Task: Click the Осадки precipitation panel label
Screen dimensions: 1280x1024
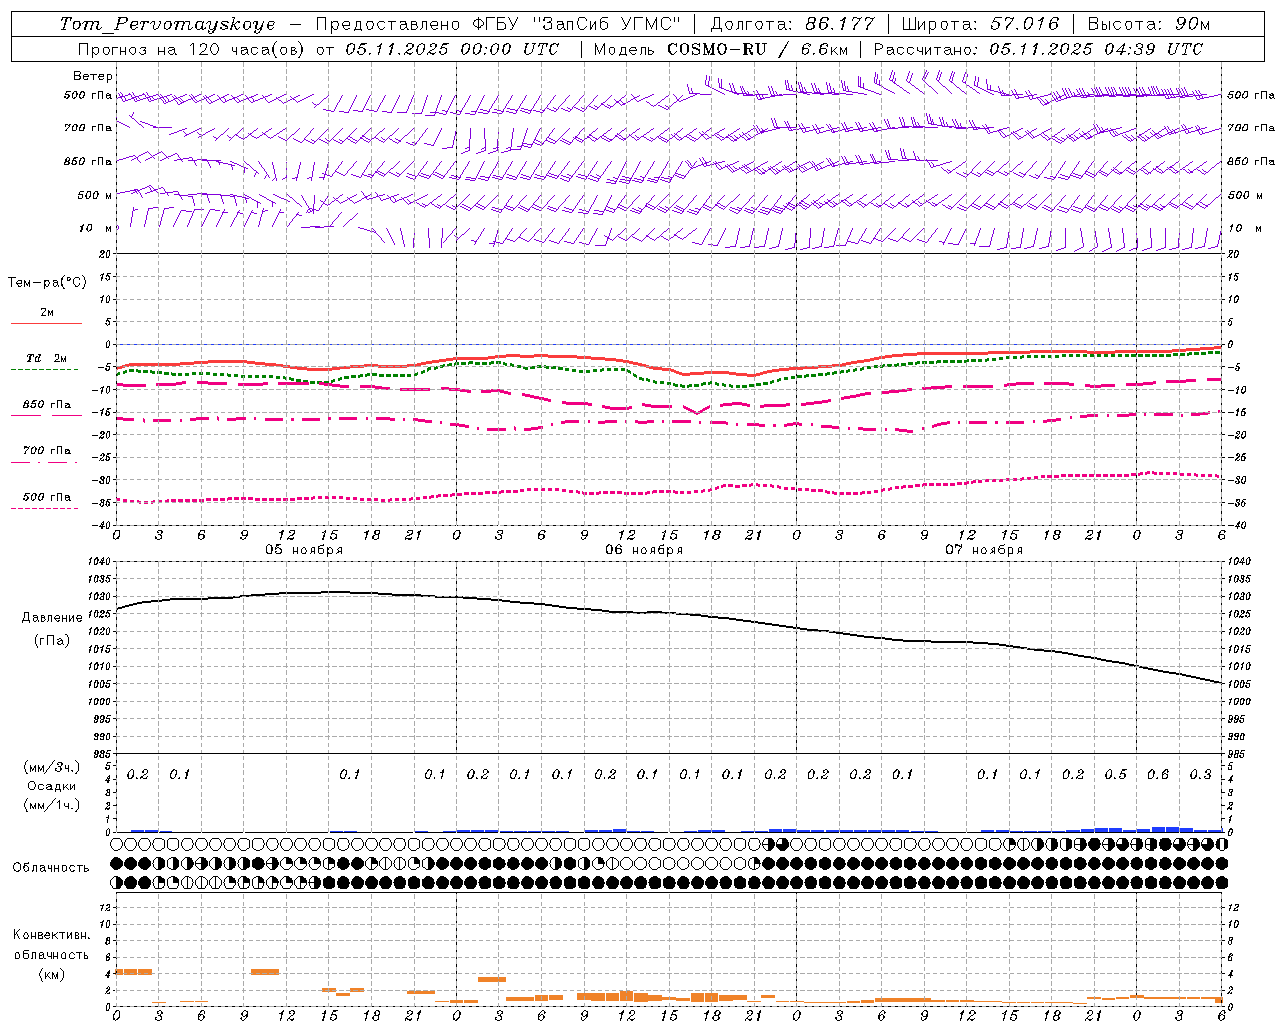Action: (x=52, y=786)
